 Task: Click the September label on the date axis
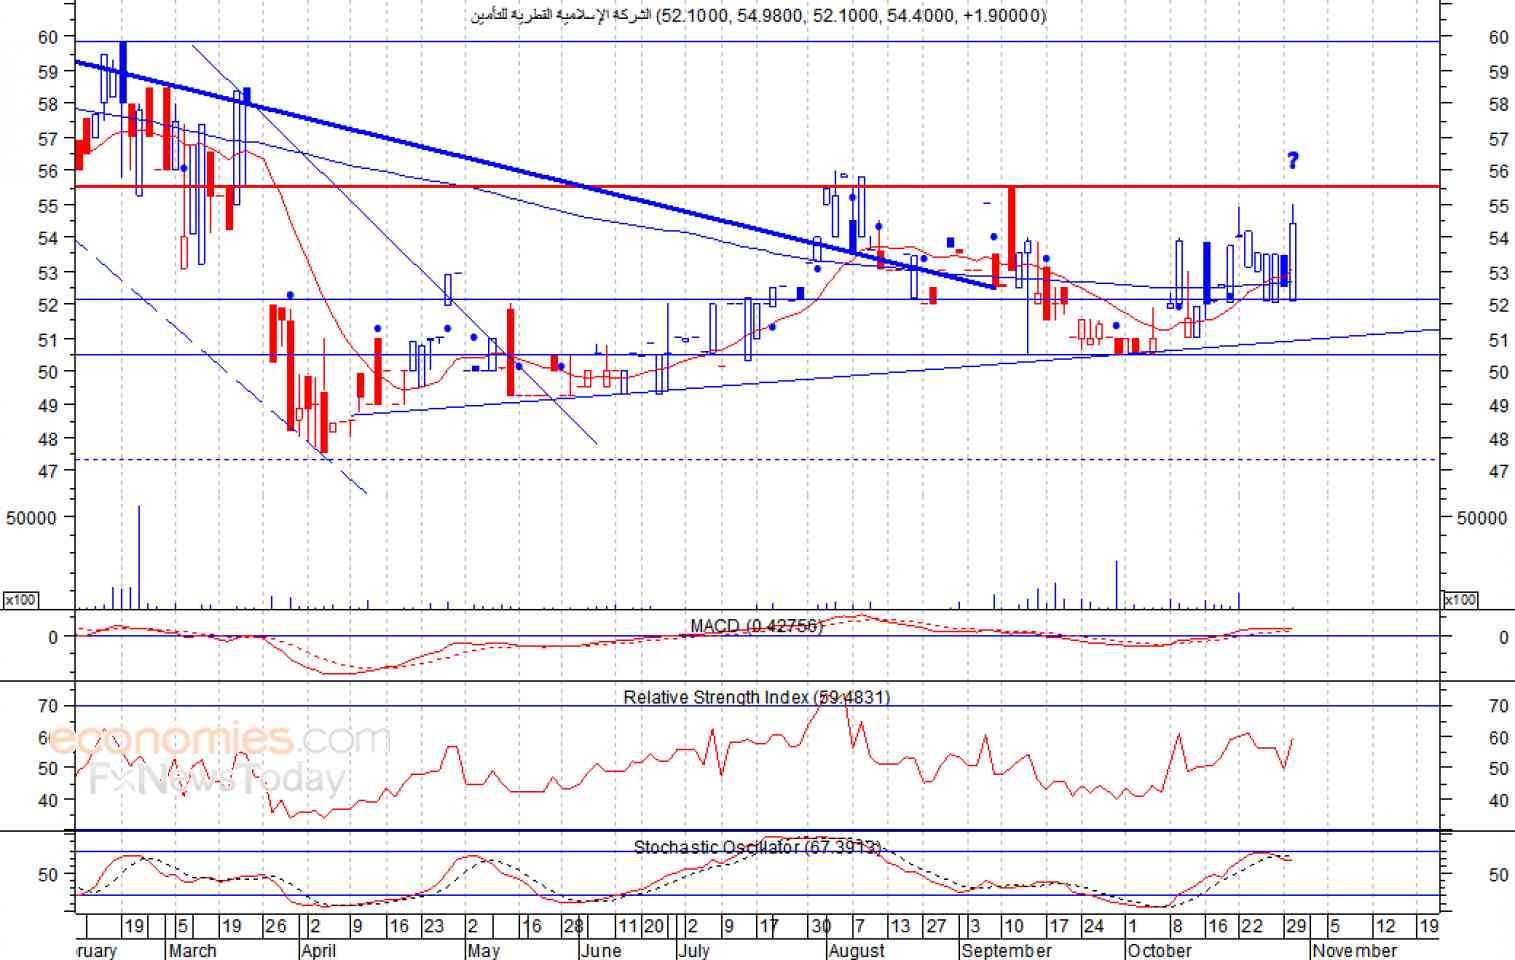click(x=1006, y=950)
